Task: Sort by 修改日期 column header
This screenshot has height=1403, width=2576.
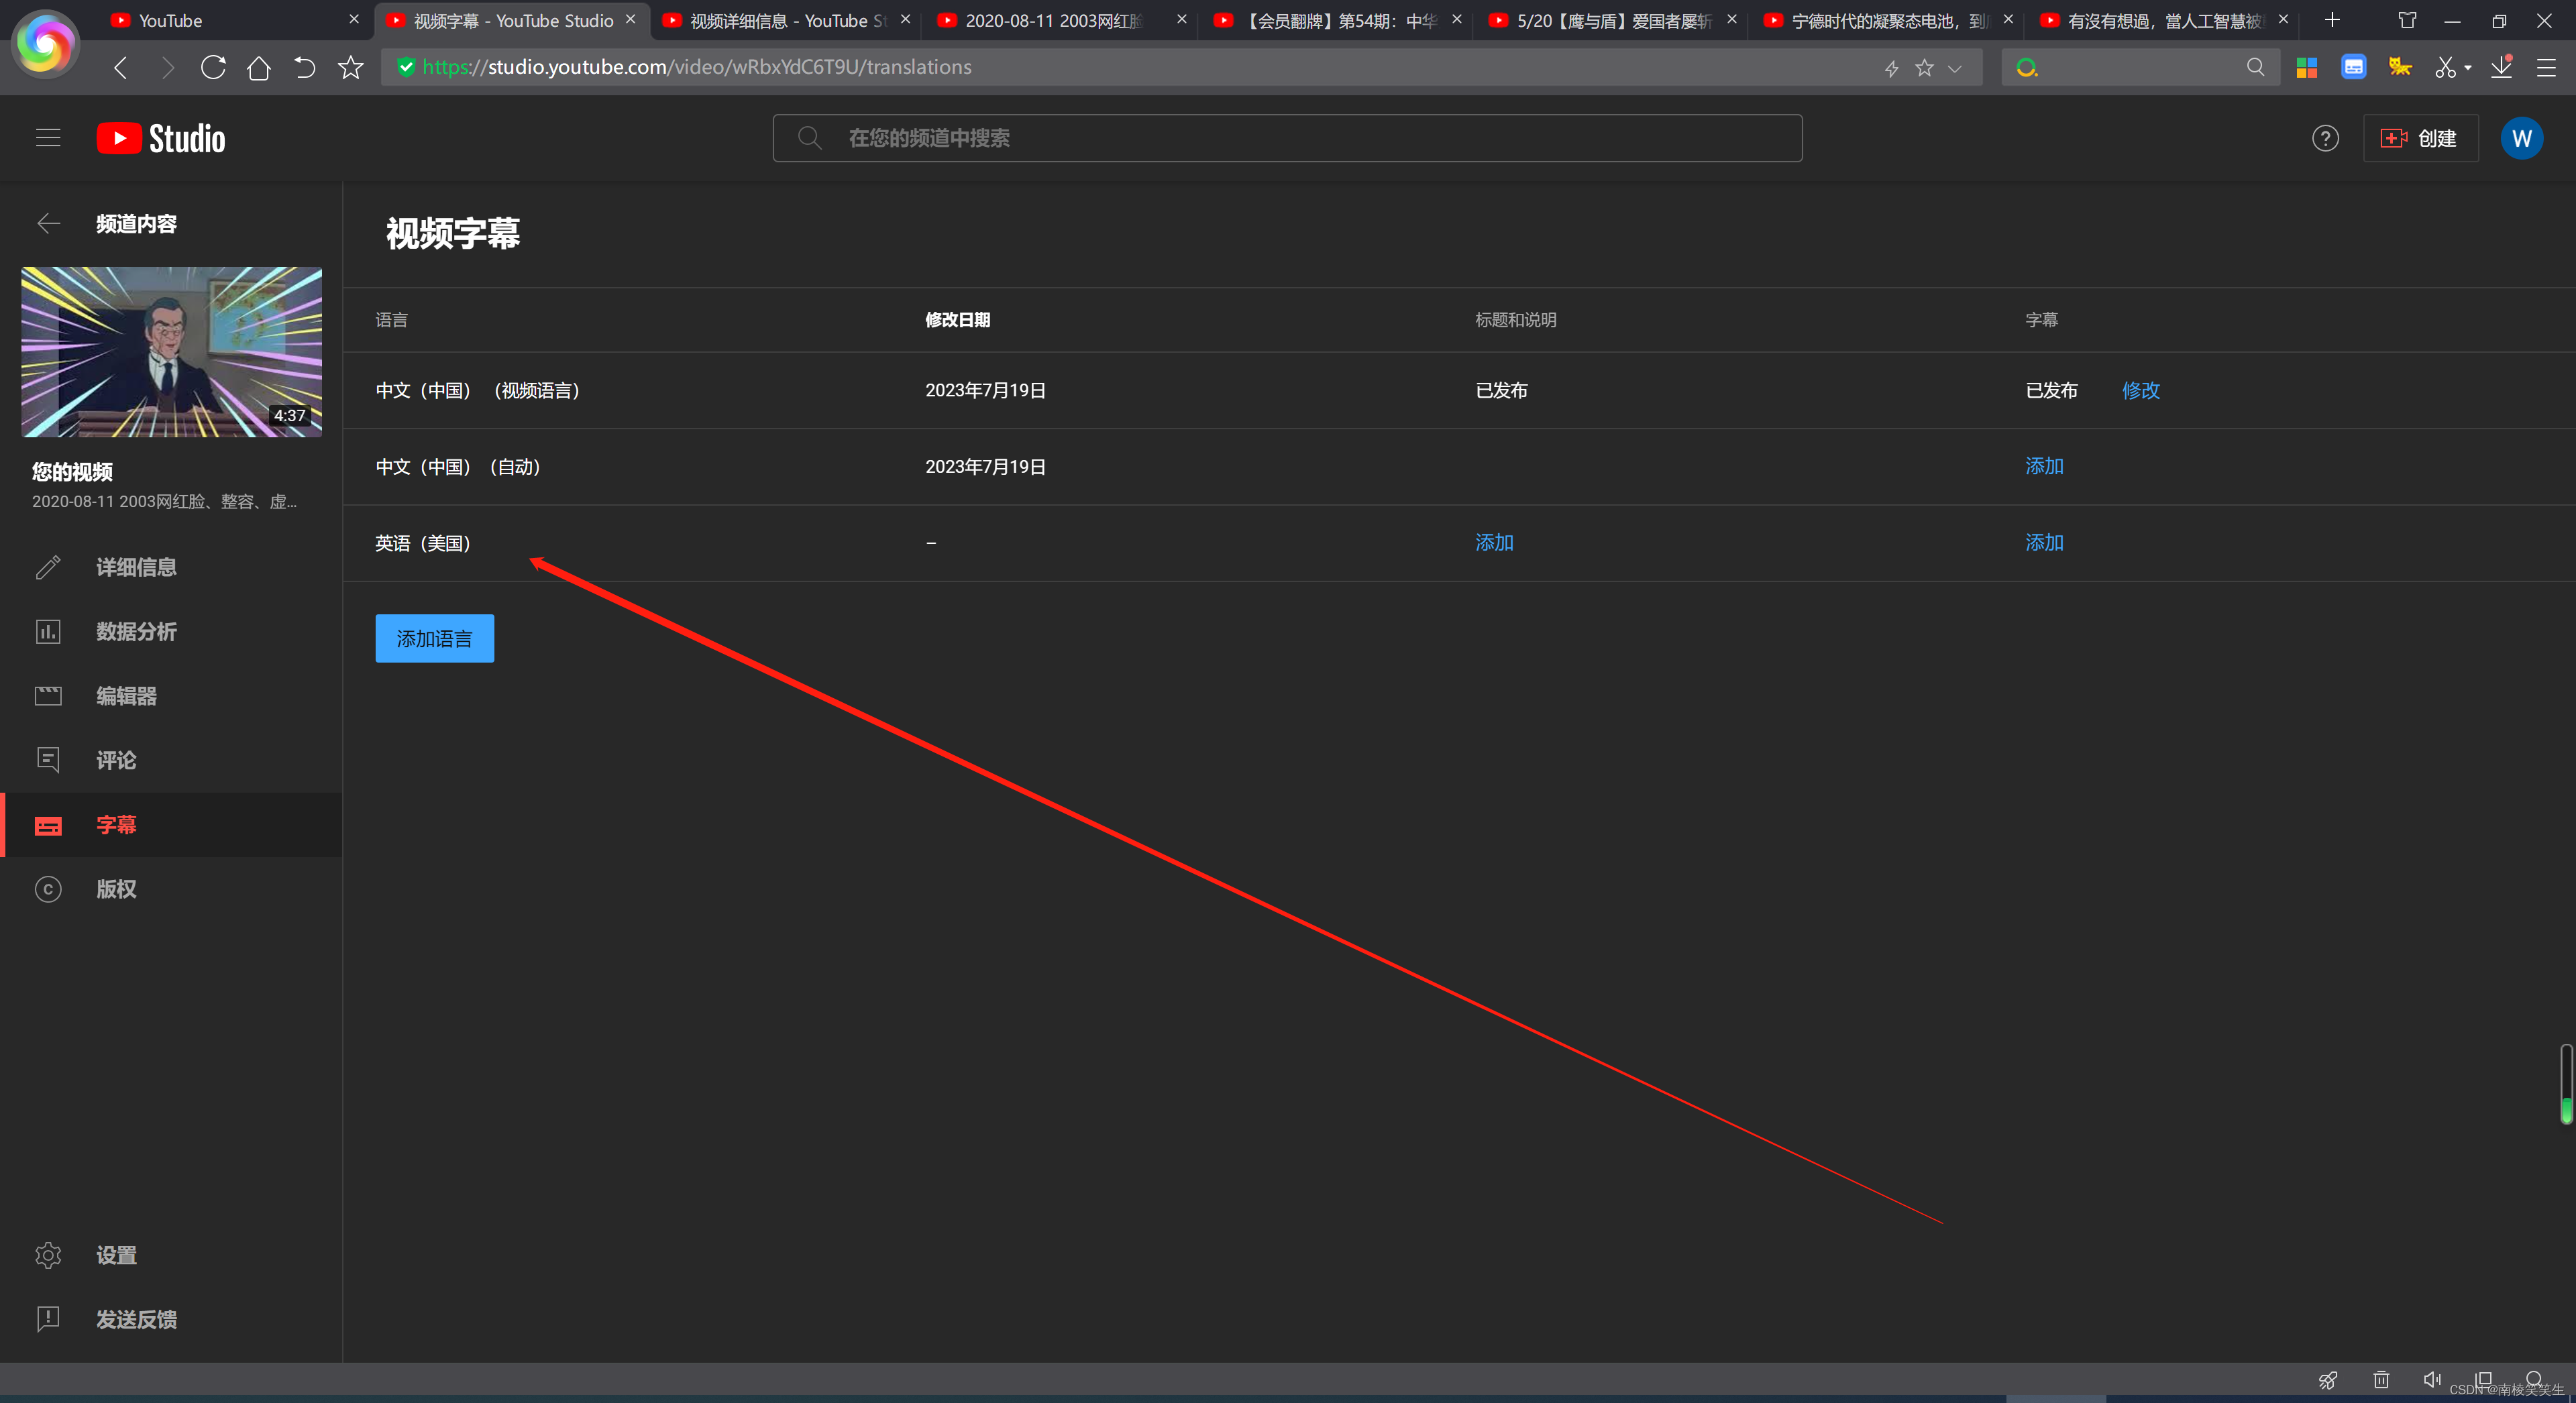Action: point(957,320)
